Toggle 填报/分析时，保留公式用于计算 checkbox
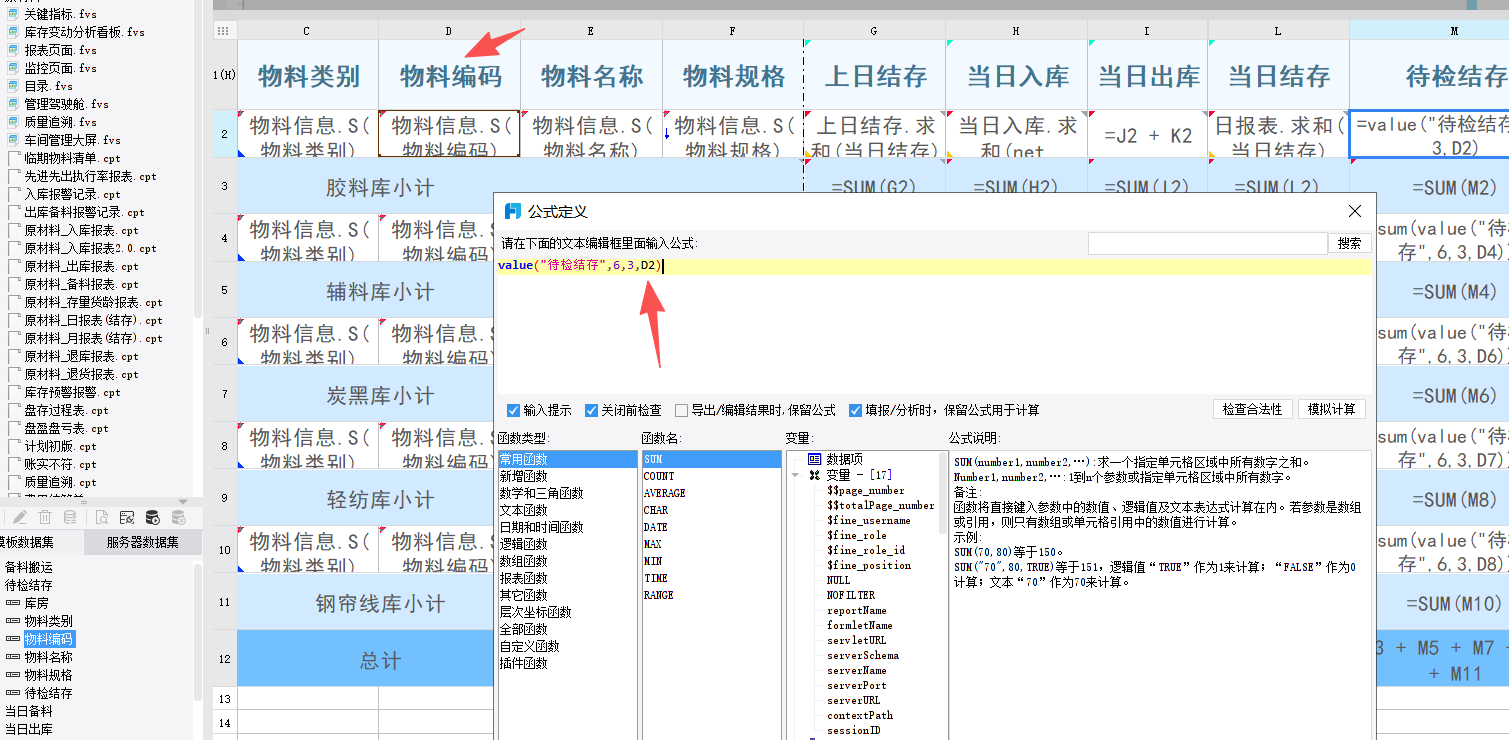Screen dimensions: 1509x740 click(x=855, y=410)
